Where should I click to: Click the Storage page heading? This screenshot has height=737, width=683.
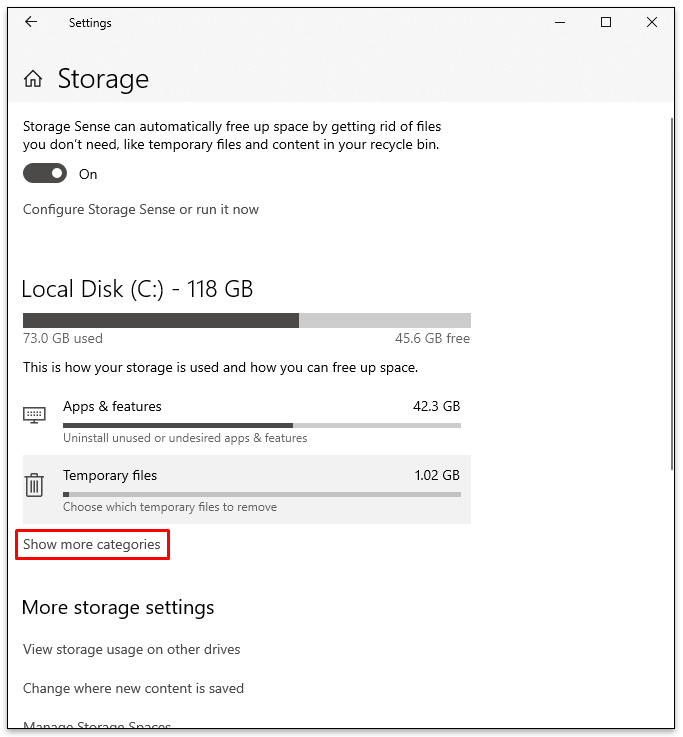[103, 78]
